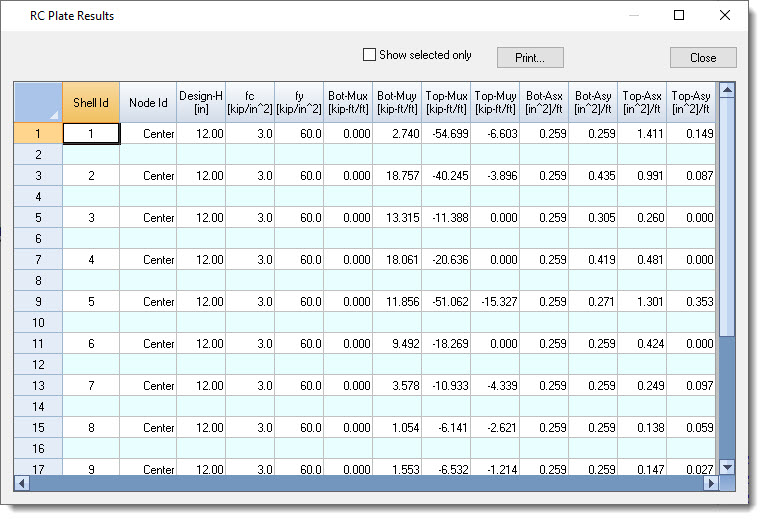Select the Node Id column header

[148, 102]
